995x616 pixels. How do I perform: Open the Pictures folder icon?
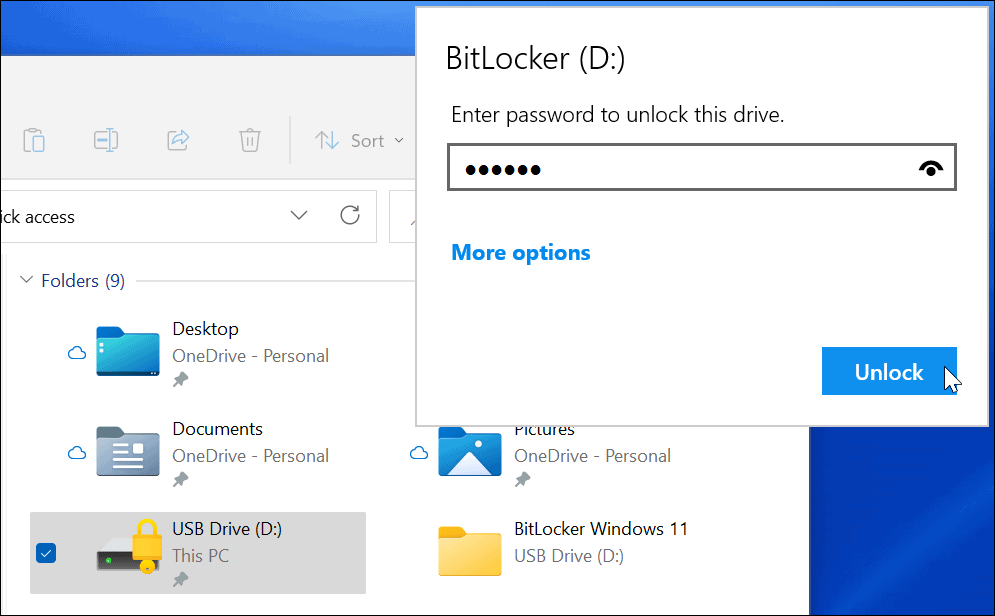[469, 452]
